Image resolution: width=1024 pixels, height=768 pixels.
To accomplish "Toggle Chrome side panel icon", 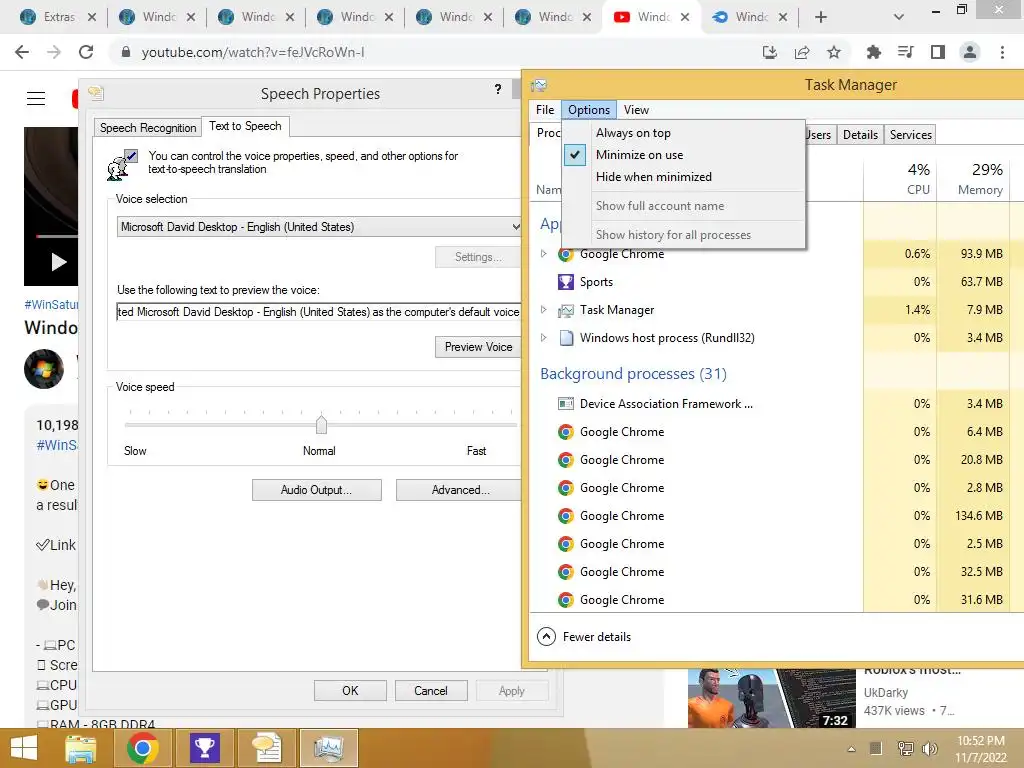I will (938, 52).
